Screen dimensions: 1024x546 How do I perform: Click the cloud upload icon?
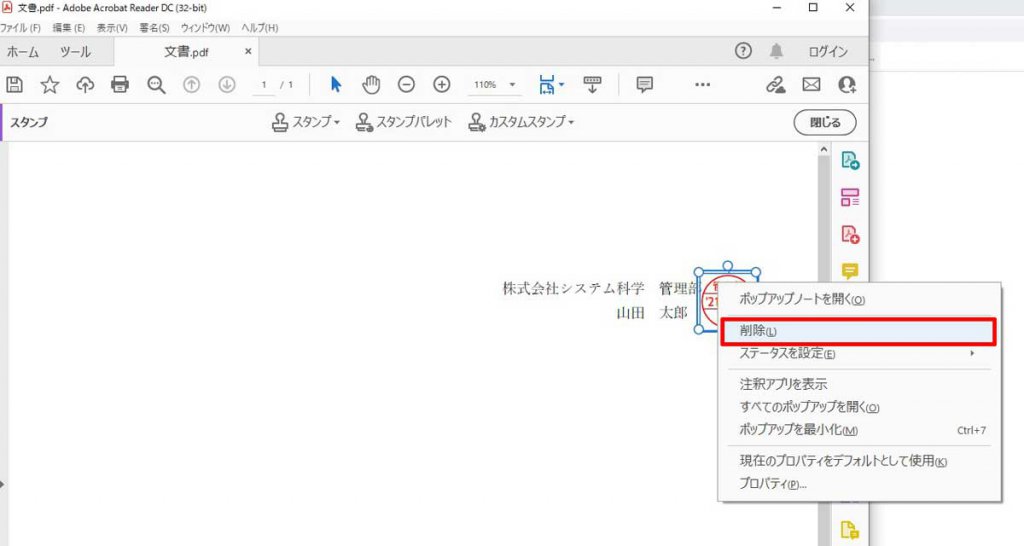point(85,85)
